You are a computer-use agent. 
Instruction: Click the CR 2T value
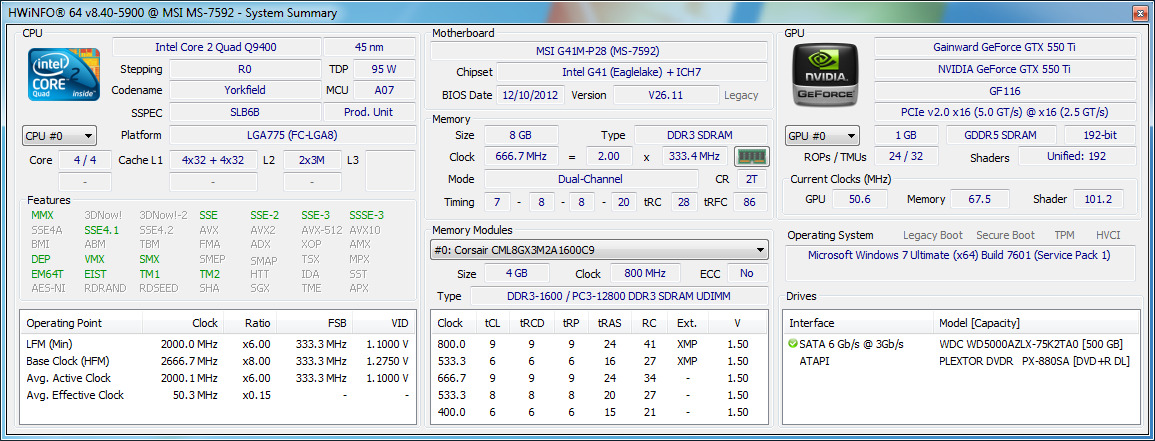(x=751, y=179)
